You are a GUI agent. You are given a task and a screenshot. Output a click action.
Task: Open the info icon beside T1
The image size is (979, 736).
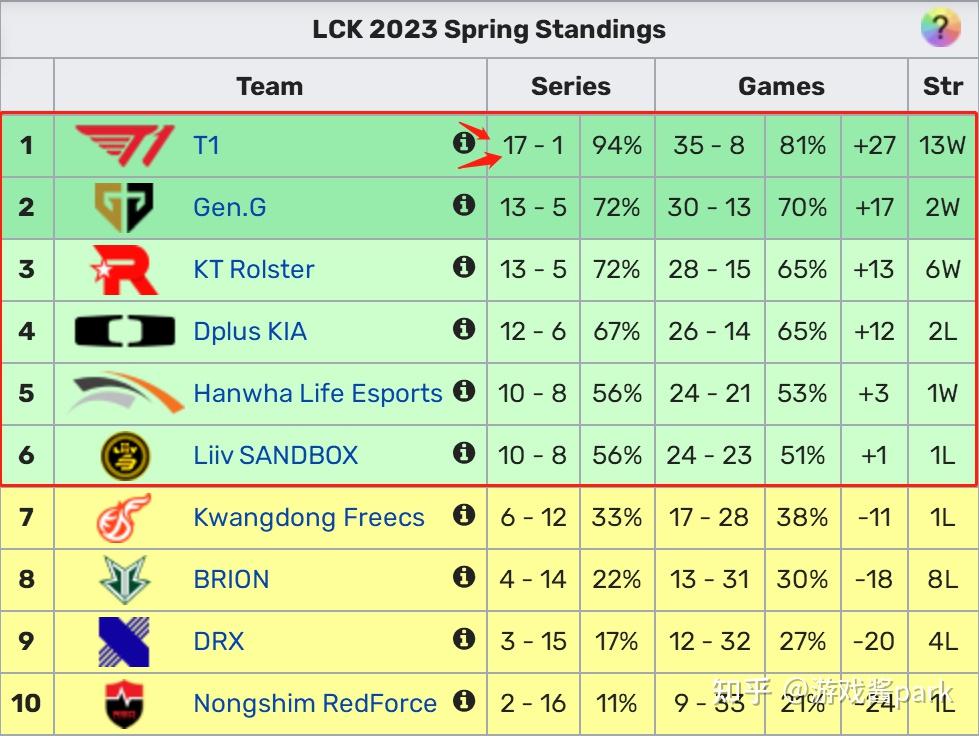[x=463, y=144]
